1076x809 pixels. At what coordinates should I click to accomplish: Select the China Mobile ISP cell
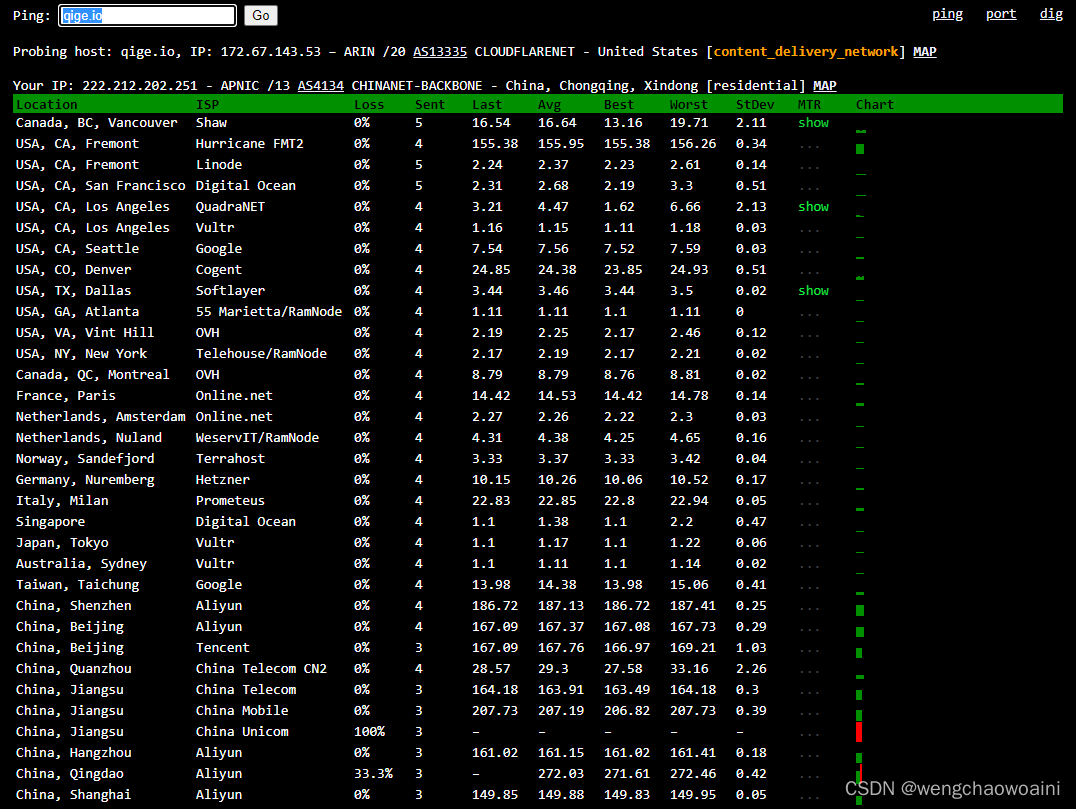pyautogui.click(x=242, y=711)
